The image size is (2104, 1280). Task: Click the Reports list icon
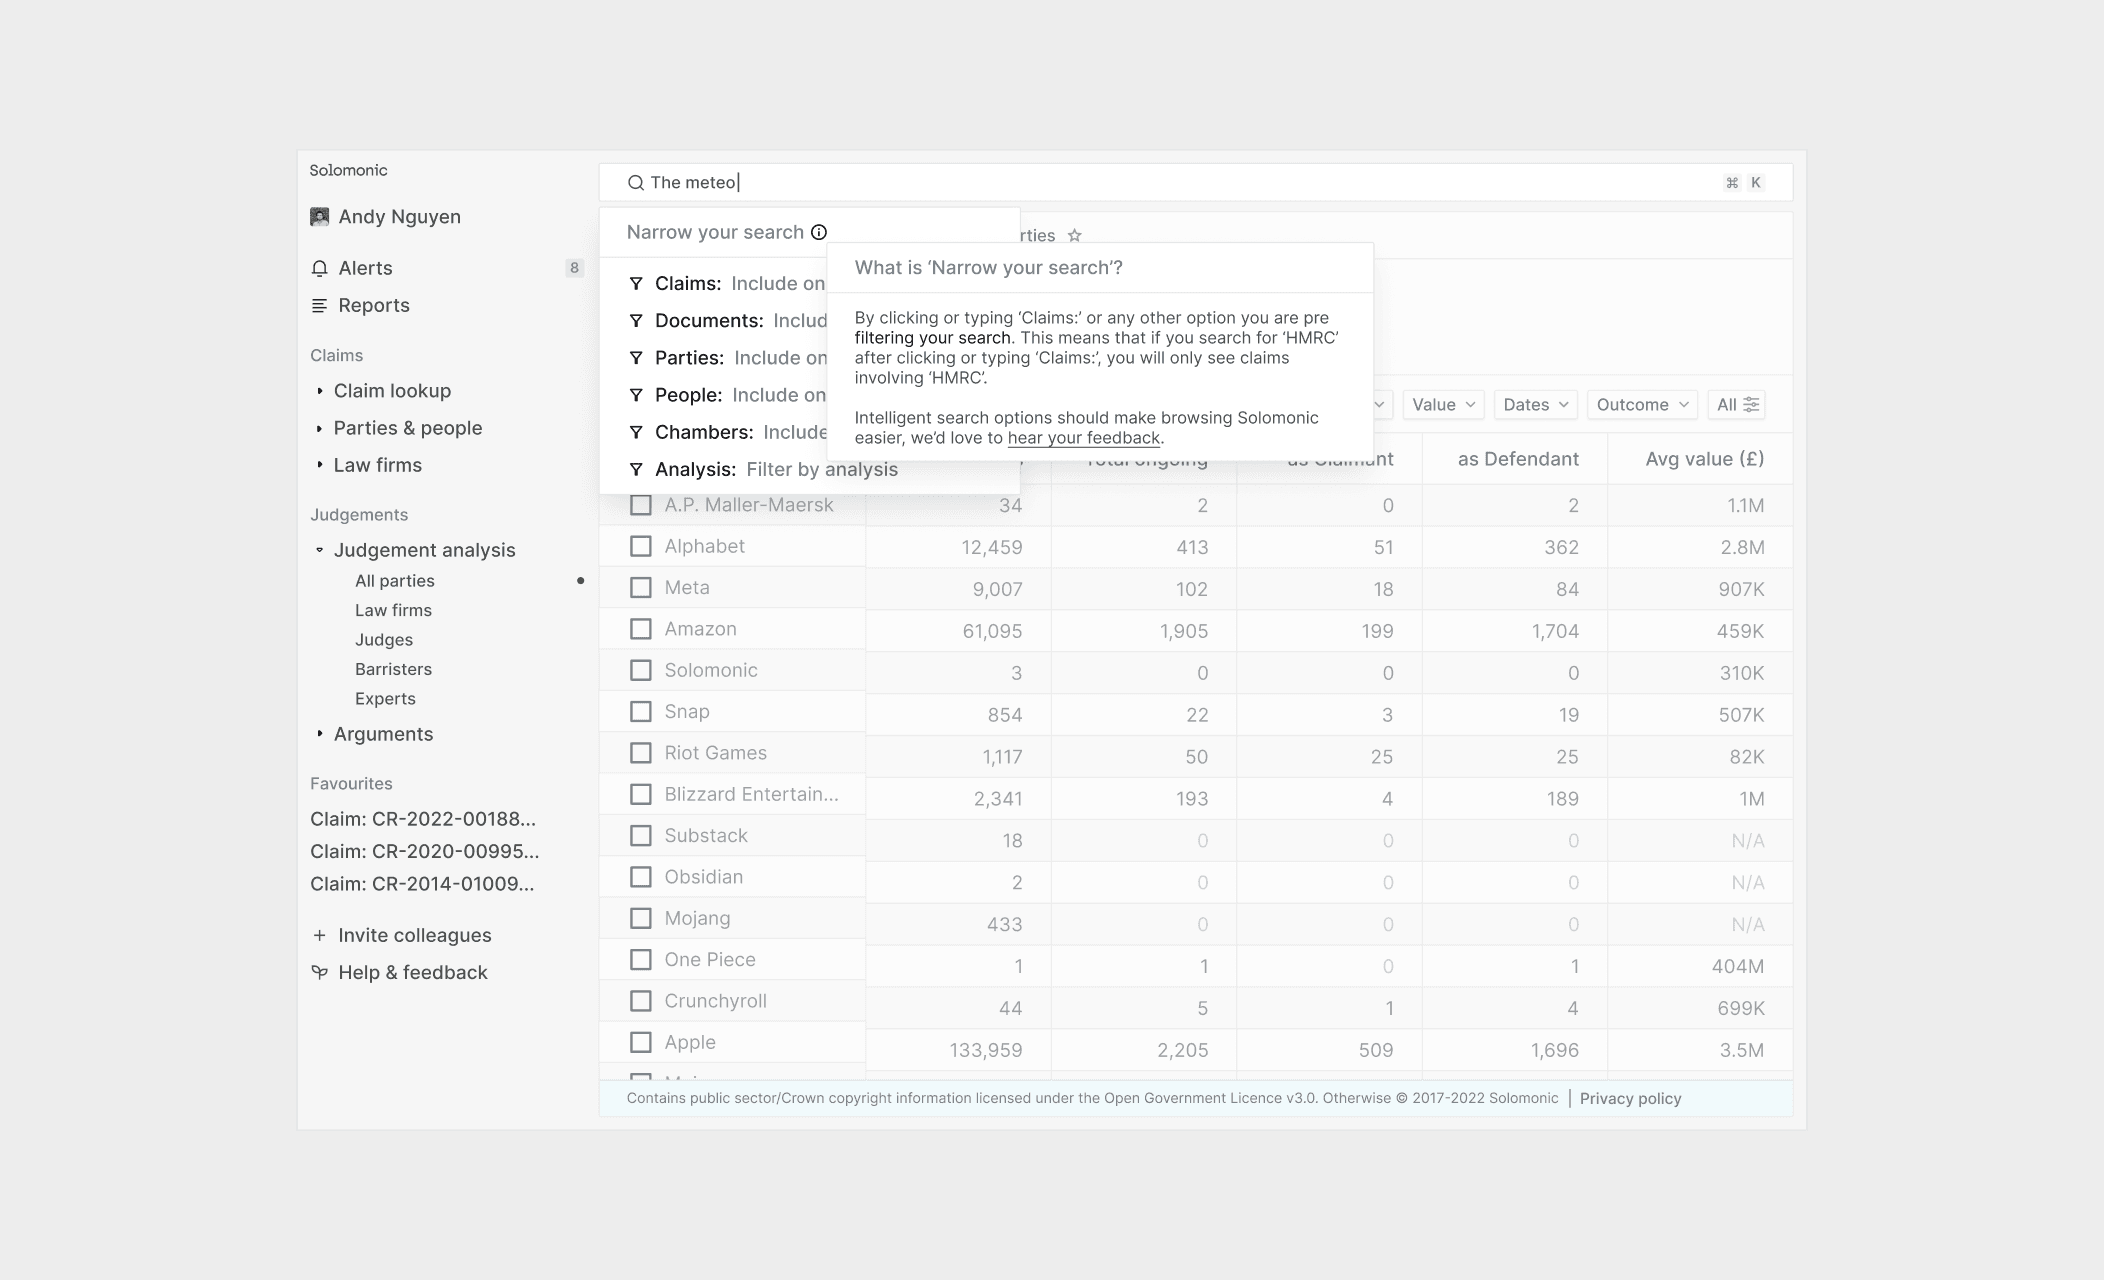point(320,306)
